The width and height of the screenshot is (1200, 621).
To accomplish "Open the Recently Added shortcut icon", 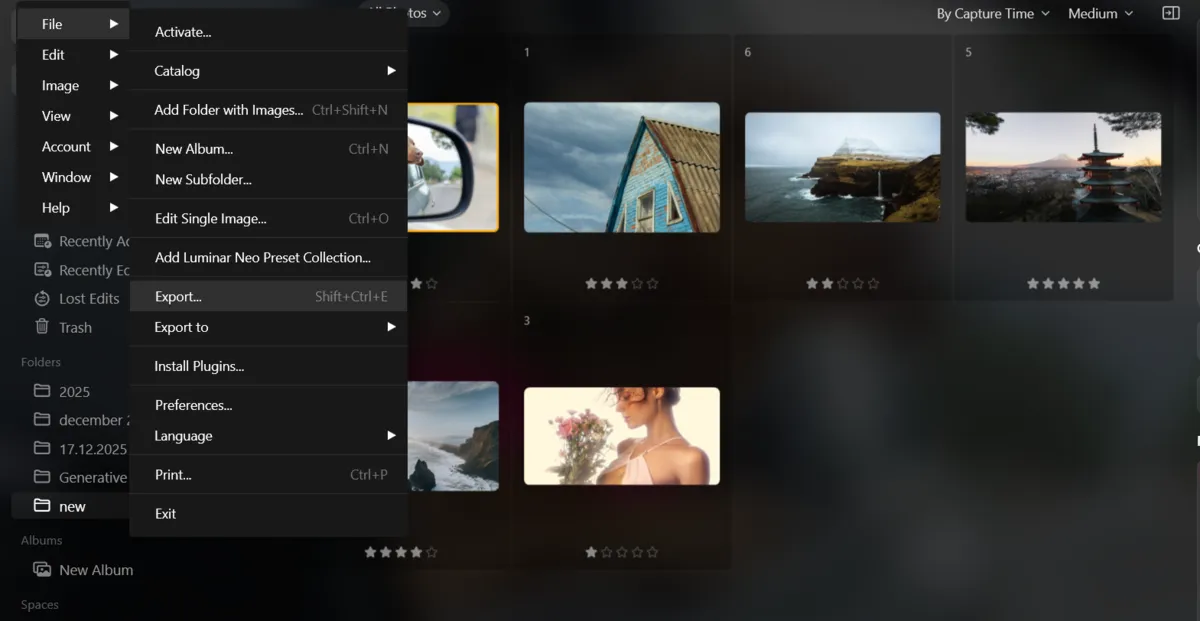I will pos(44,240).
